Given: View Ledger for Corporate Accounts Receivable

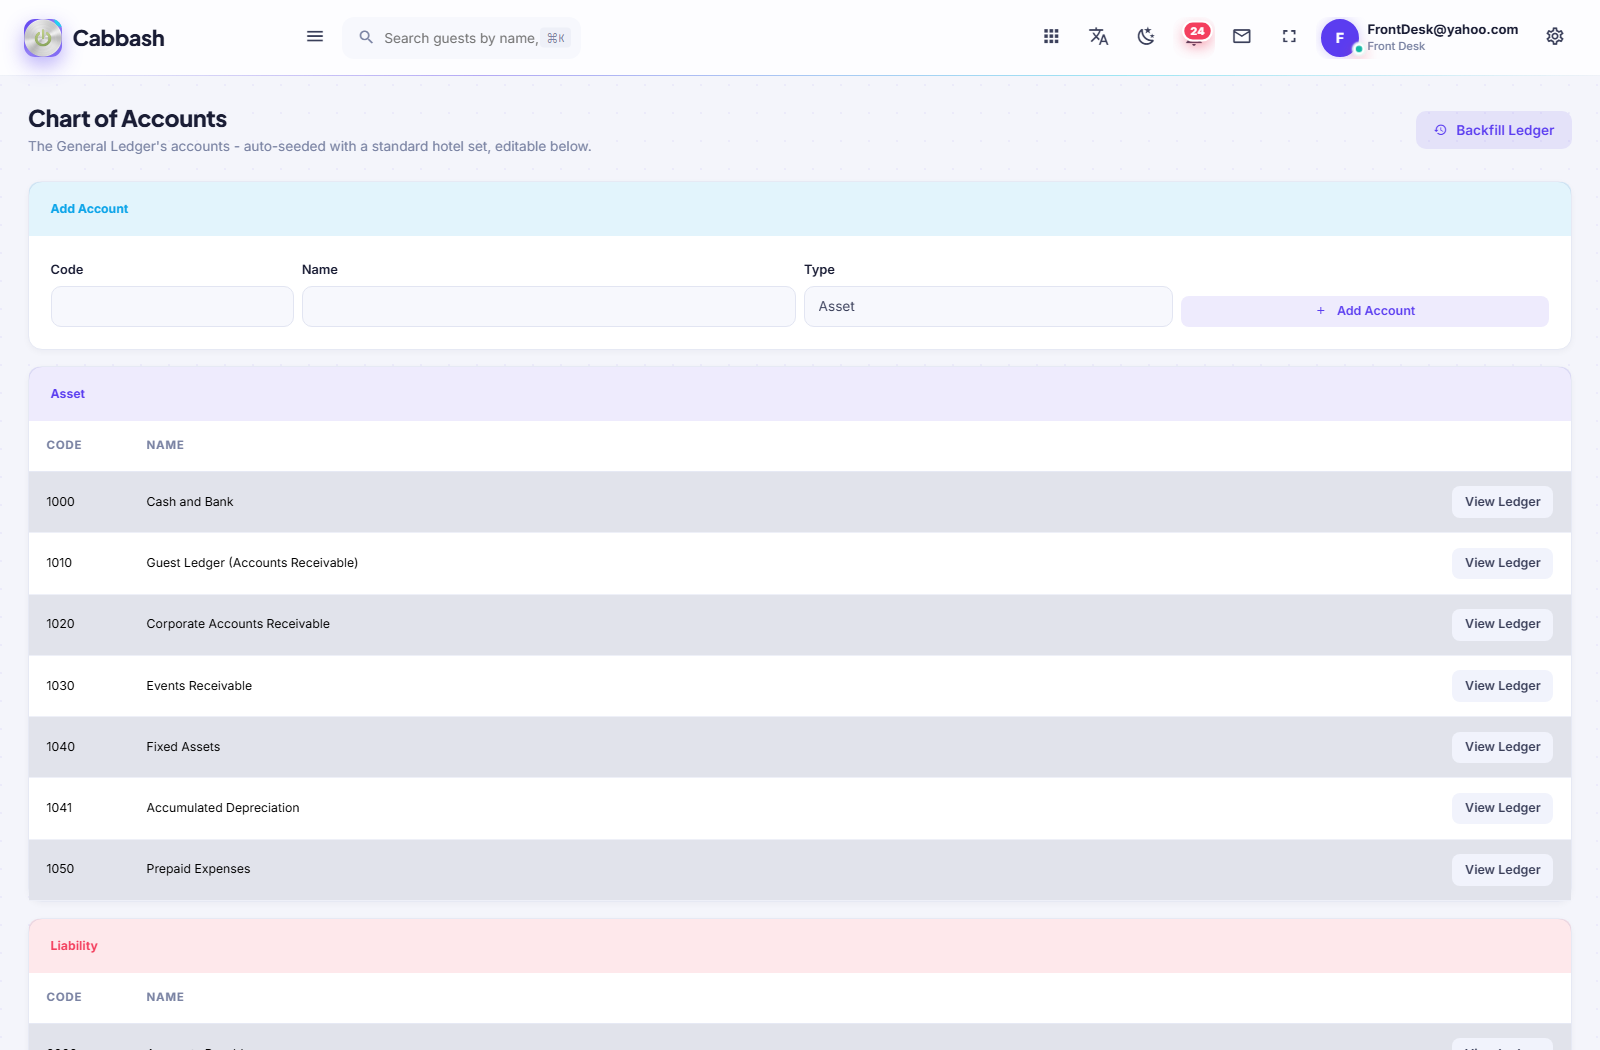Looking at the screenshot, I should coord(1502,624).
